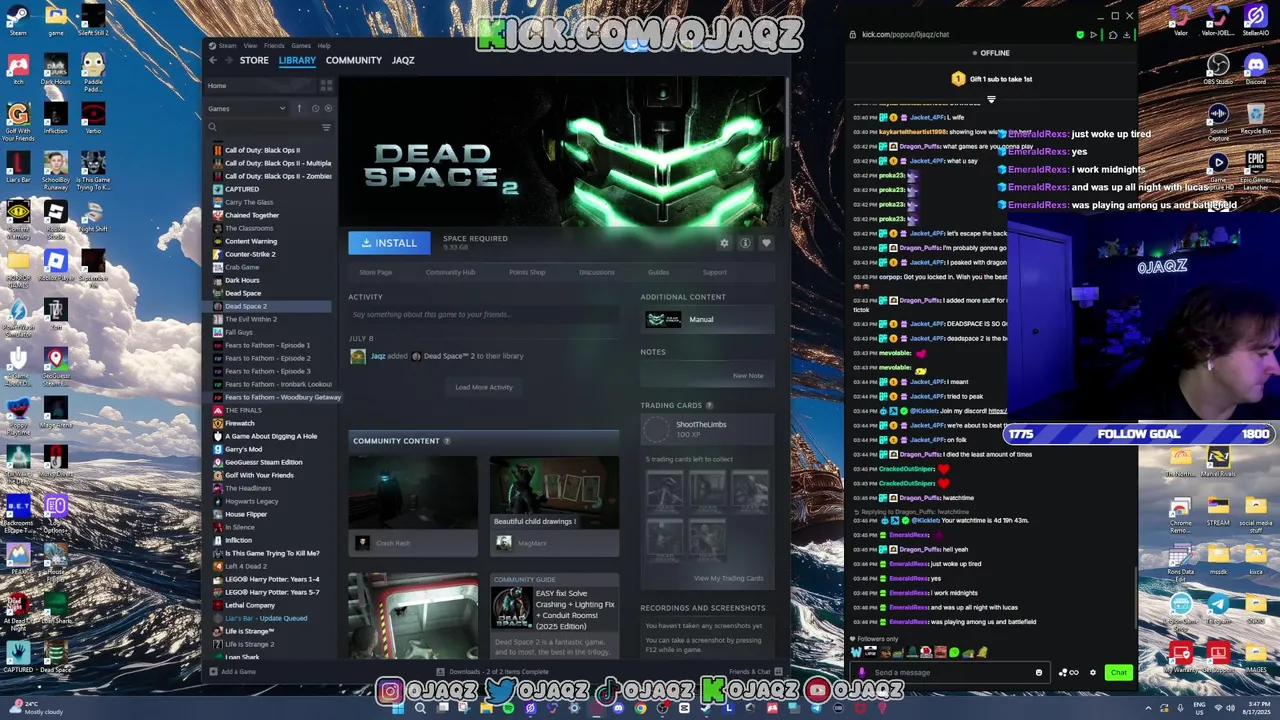The image size is (1280, 720).
Task: Add Dead Space 2 to favorites heart icon
Action: (x=766, y=243)
